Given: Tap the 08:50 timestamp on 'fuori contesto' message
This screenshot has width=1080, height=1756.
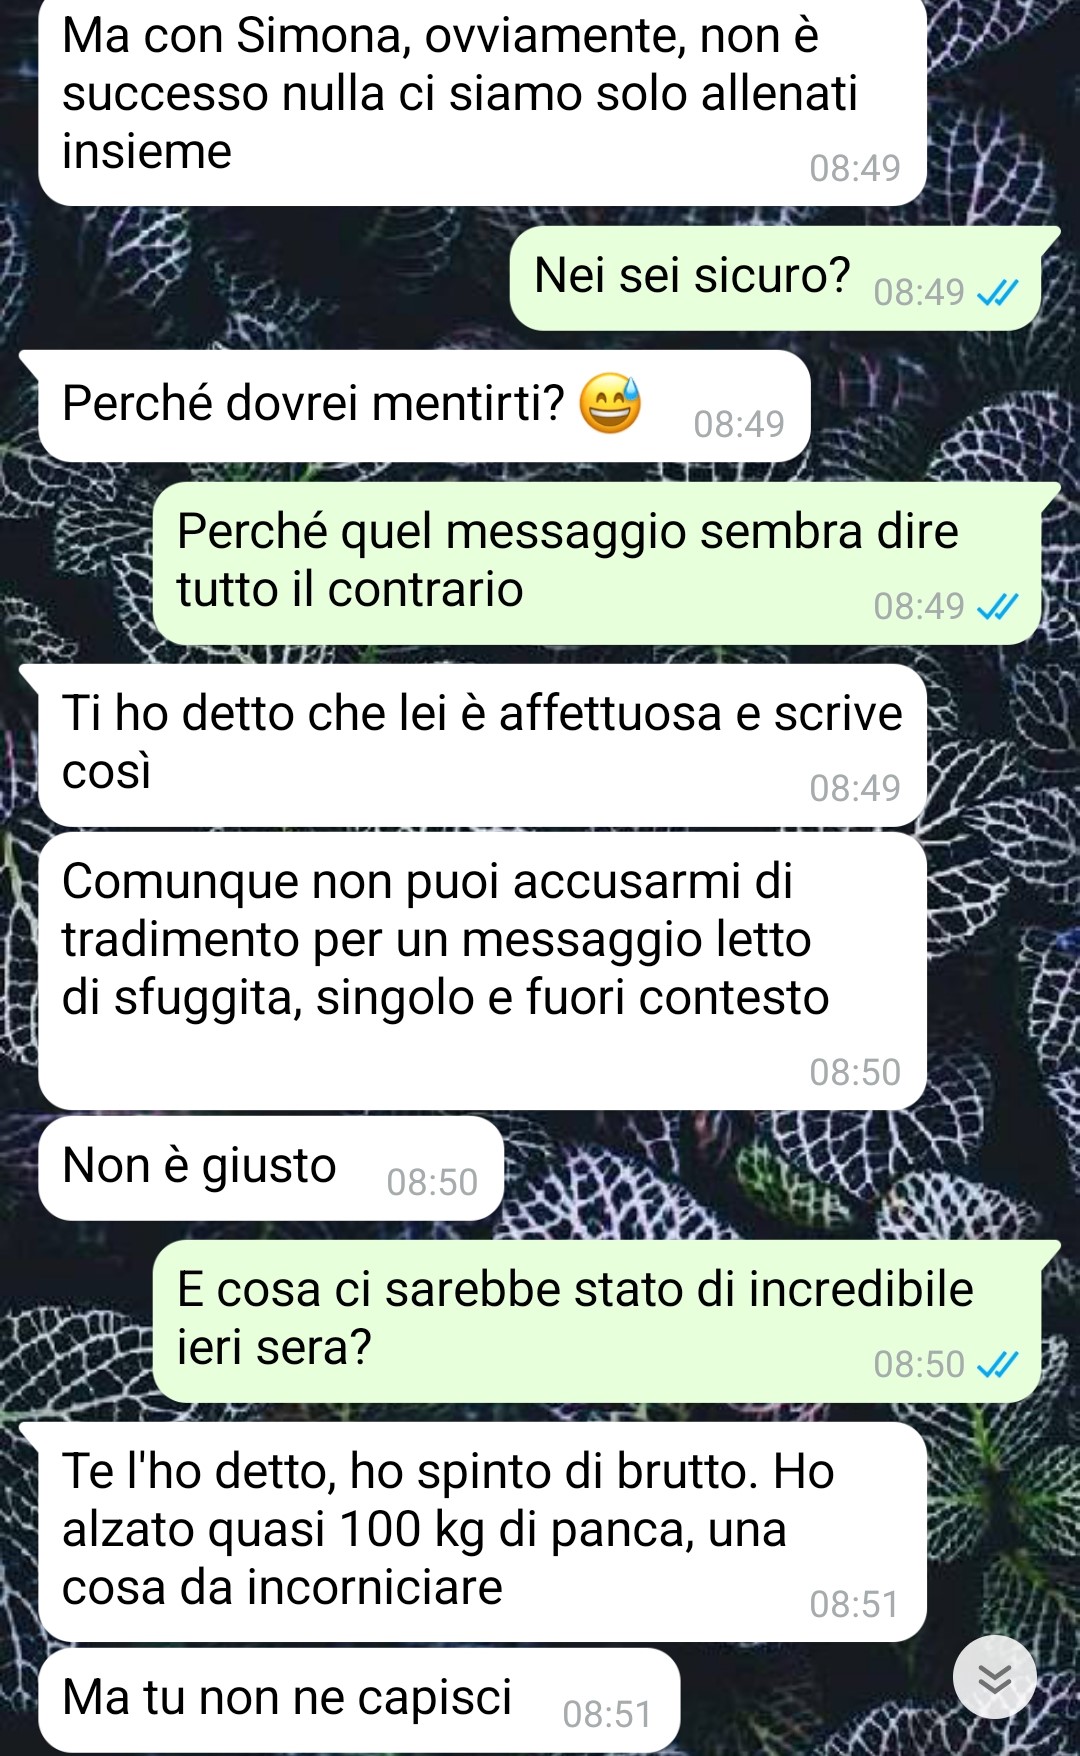Looking at the screenshot, I should pyautogui.click(x=855, y=1072).
